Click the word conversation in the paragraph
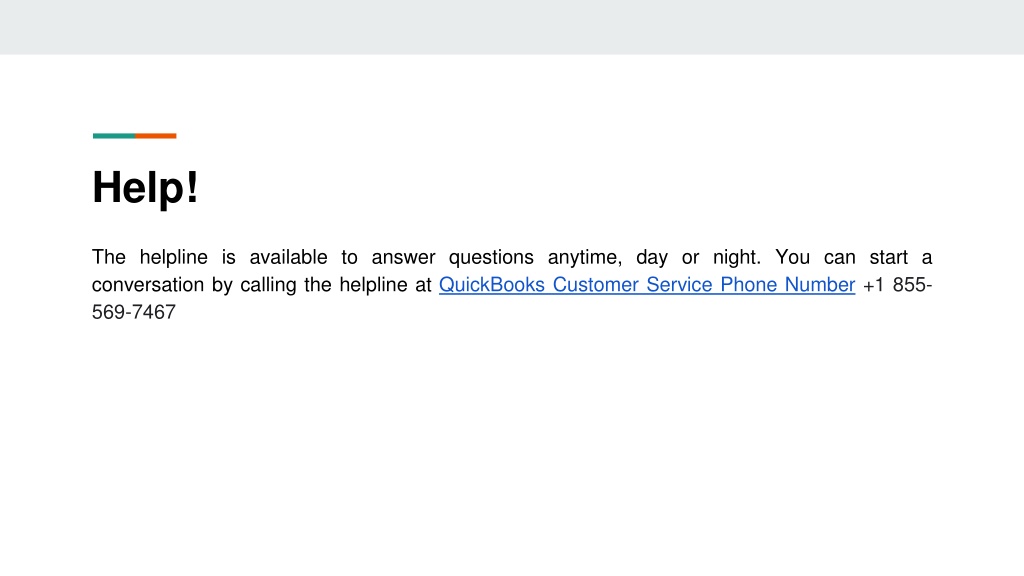The image size is (1024, 576). (148, 285)
